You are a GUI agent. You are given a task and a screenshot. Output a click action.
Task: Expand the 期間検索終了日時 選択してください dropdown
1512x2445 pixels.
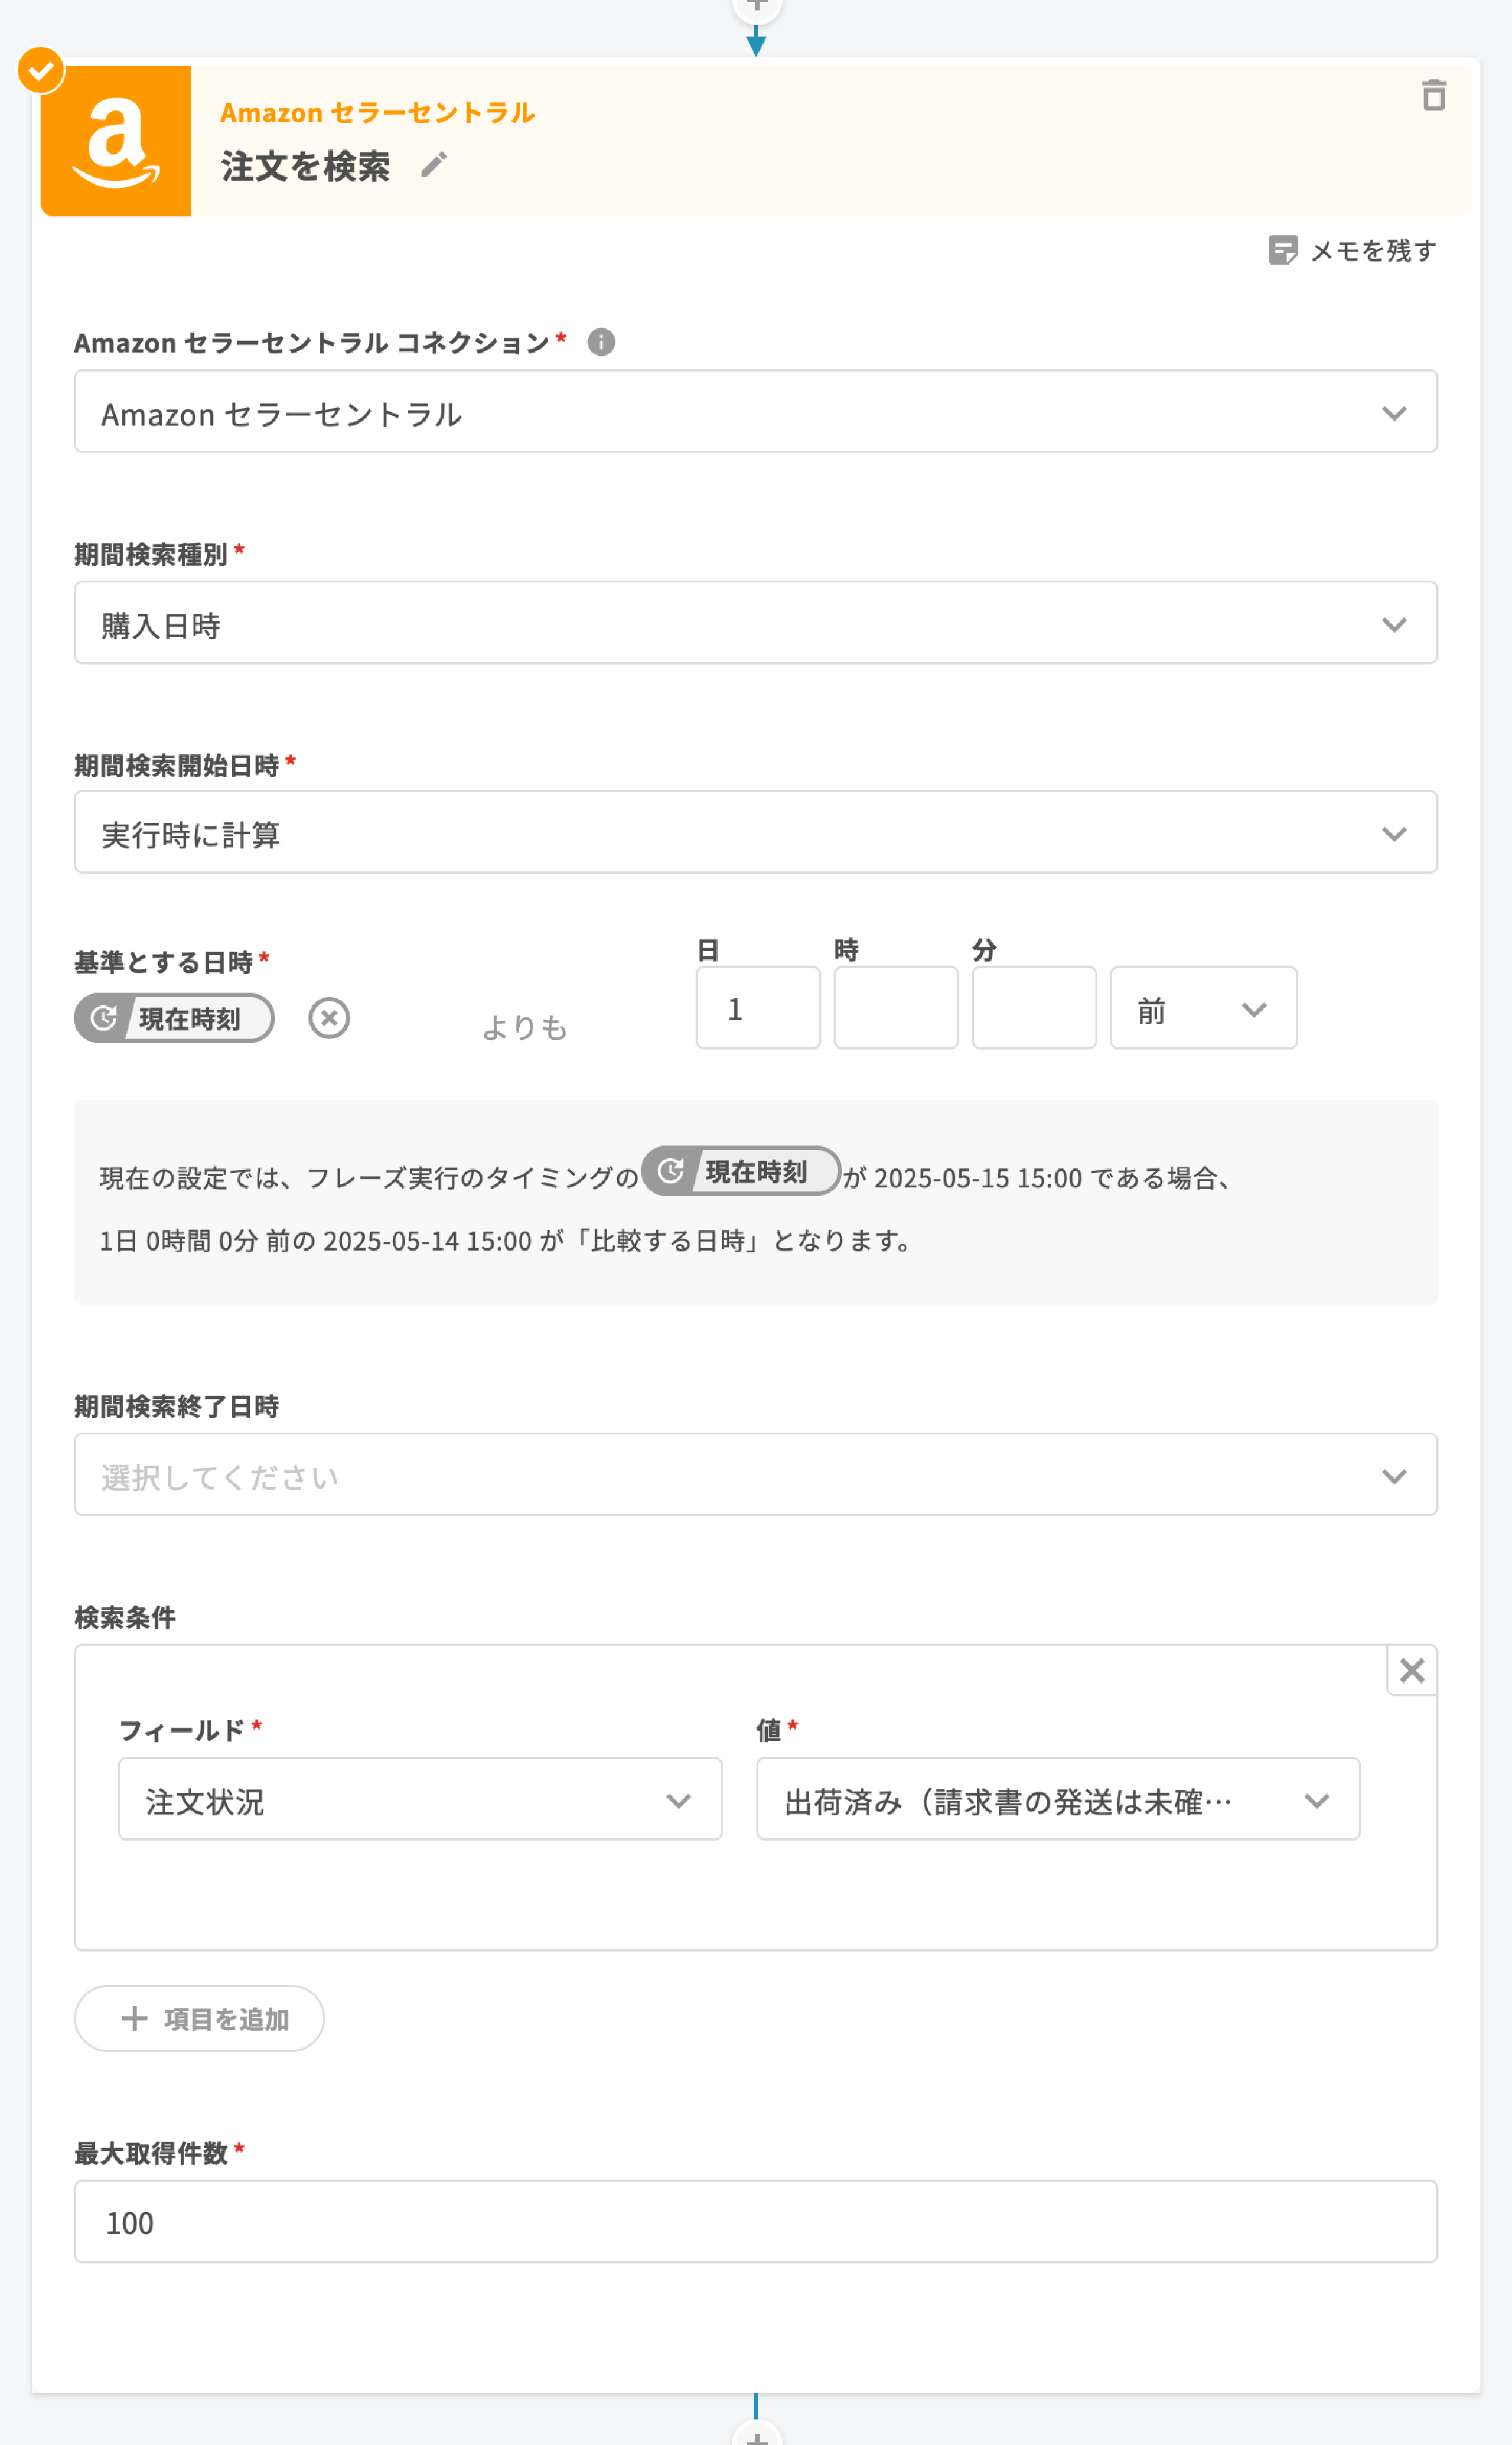pyautogui.click(x=755, y=1475)
